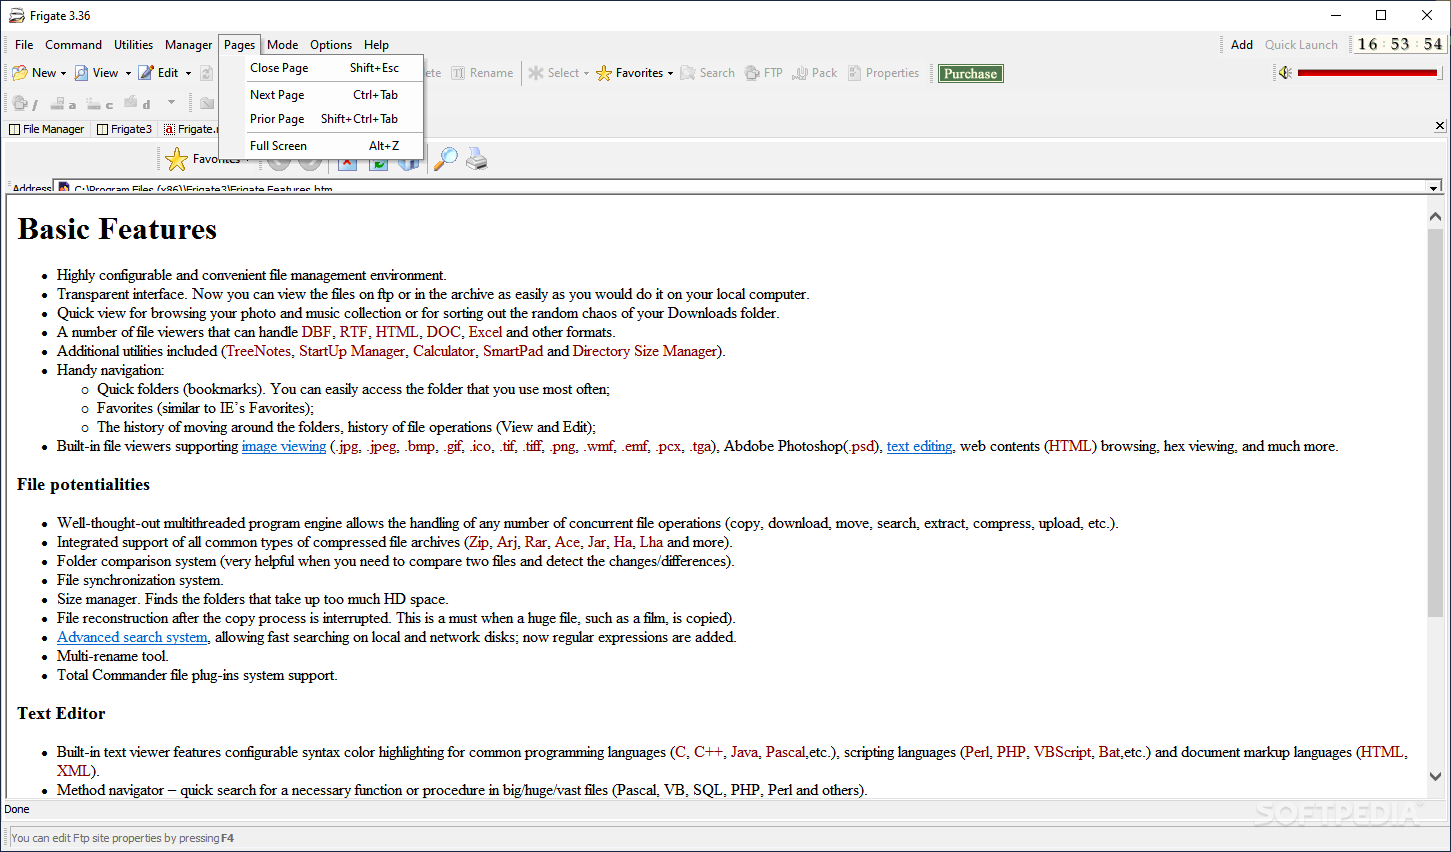This screenshot has width=1451, height=852.
Task: Open the New button dropdown arrow
Action: tap(63, 73)
